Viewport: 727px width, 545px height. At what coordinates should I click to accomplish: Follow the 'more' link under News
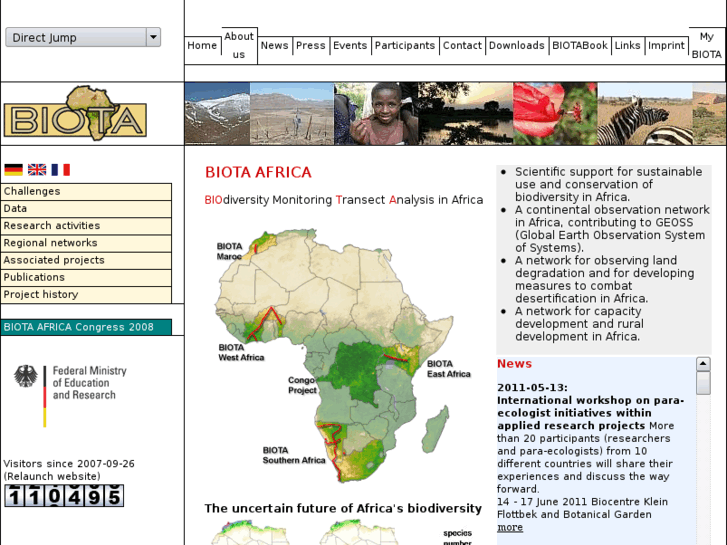(510, 527)
